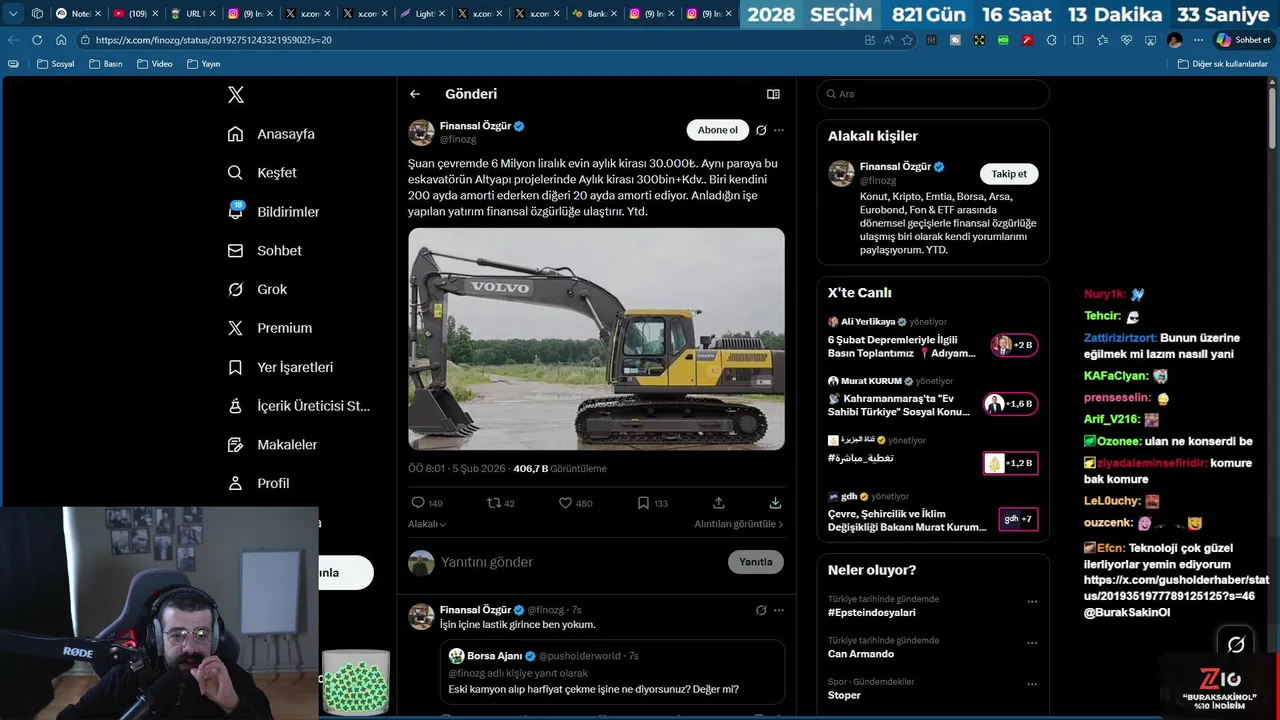
Task: Open browser extensions puzzle icon
Action: tap(1051, 40)
